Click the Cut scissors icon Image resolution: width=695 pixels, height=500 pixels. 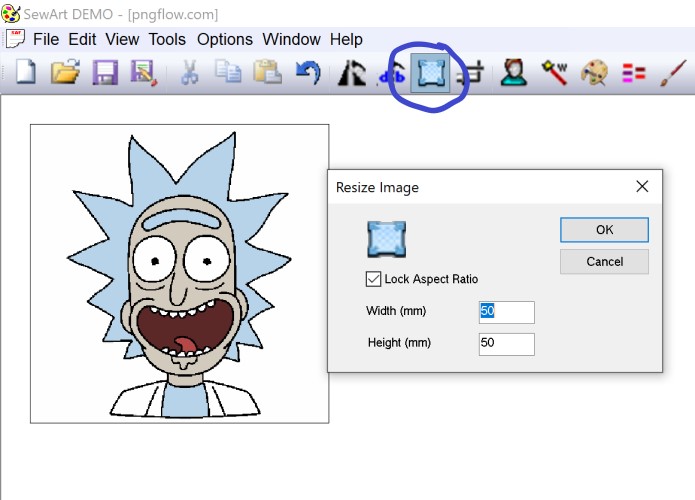click(x=190, y=72)
